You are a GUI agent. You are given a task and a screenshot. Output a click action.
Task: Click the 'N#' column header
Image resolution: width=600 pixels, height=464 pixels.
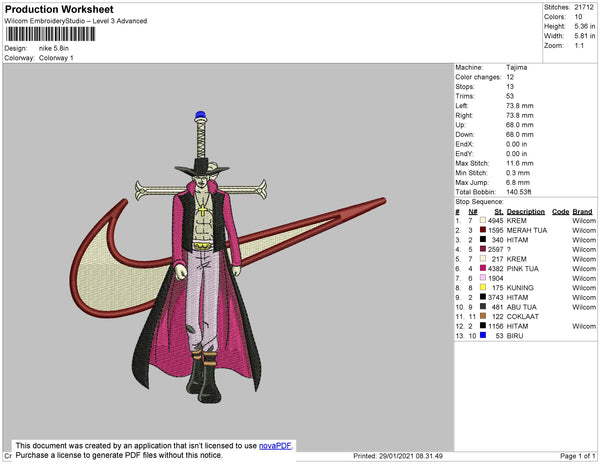473,212
